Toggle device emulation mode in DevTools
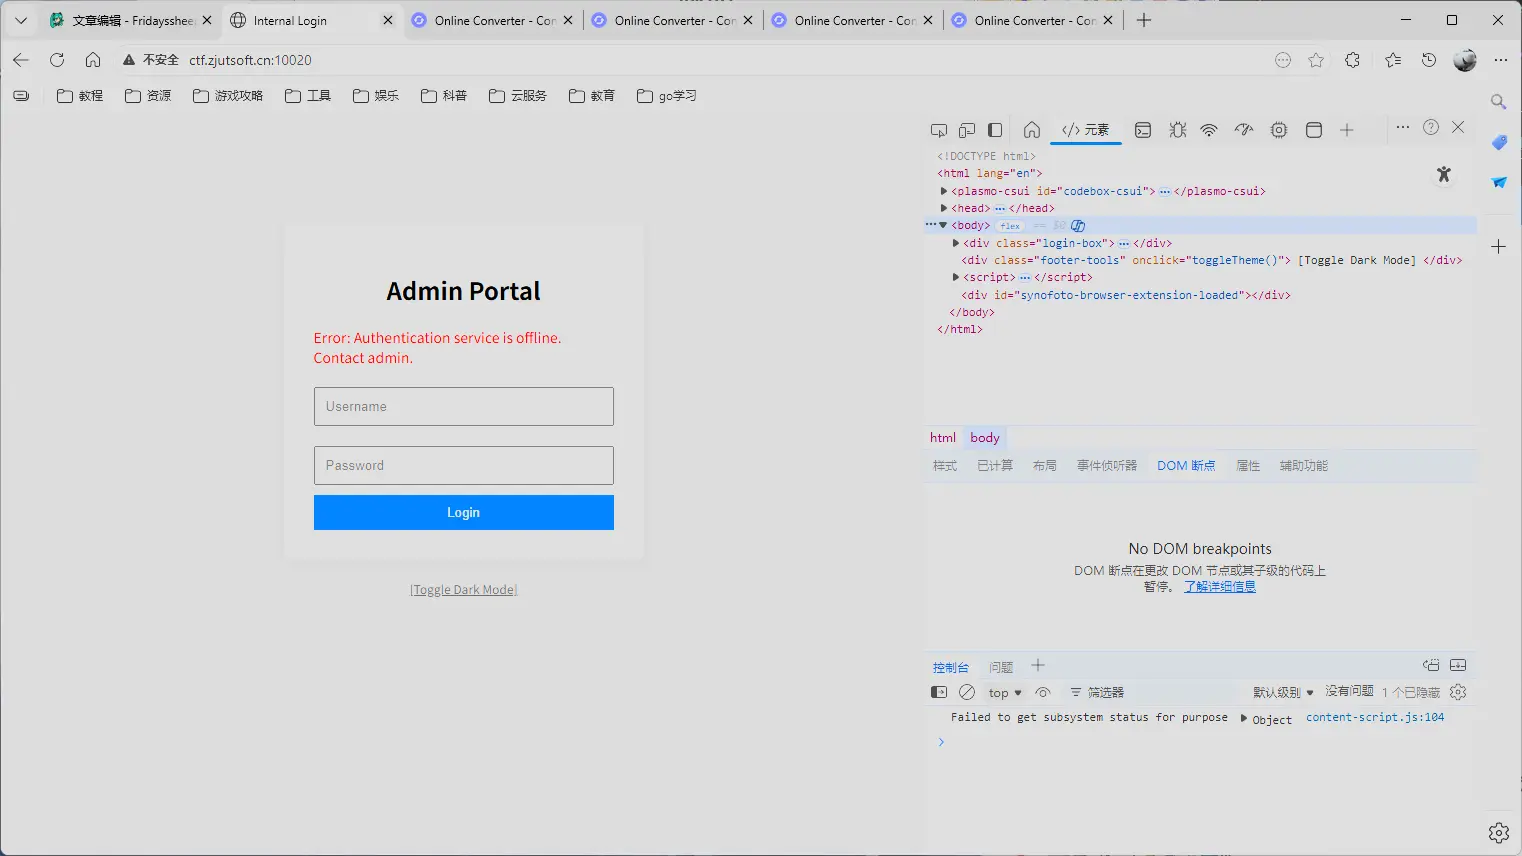The image size is (1522, 856). [x=966, y=129]
